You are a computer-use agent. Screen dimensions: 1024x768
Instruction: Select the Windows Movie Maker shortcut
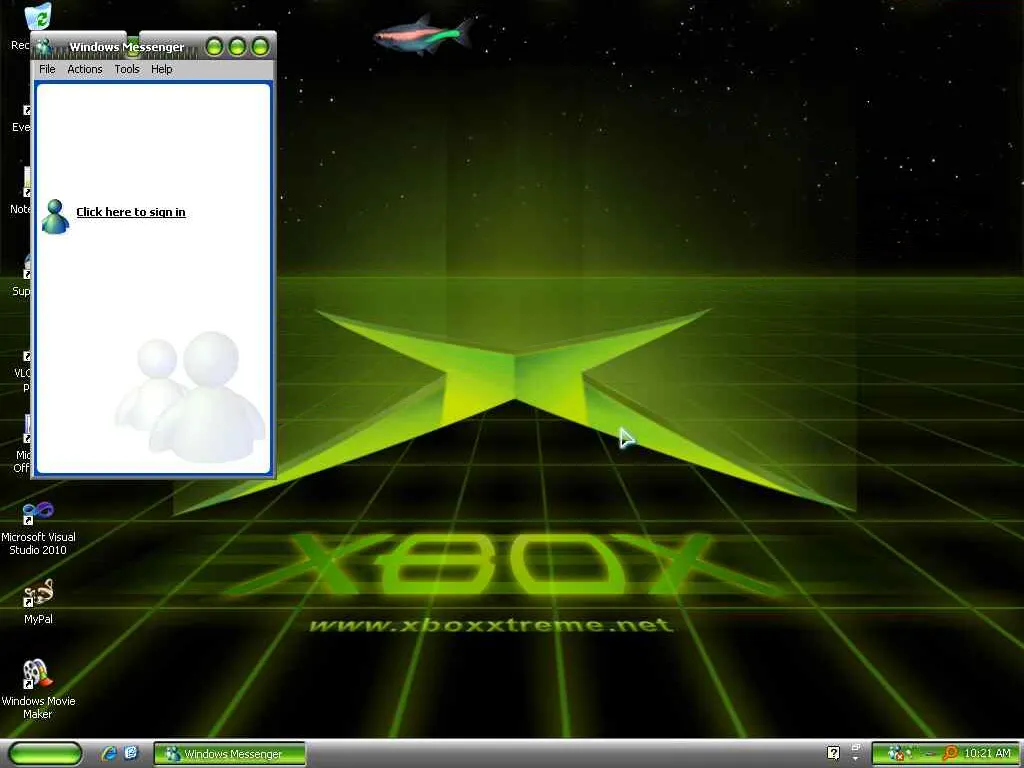tap(38, 689)
